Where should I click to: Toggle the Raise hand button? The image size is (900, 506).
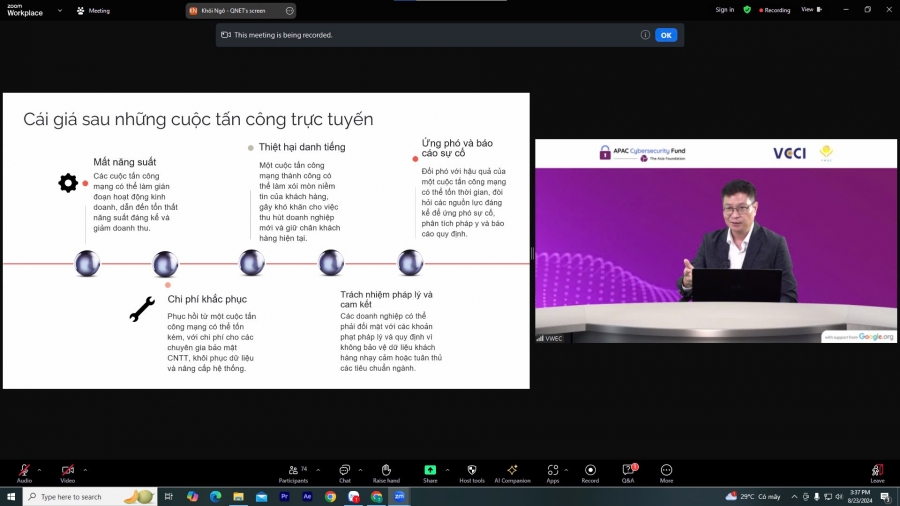(x=386, y=471)
